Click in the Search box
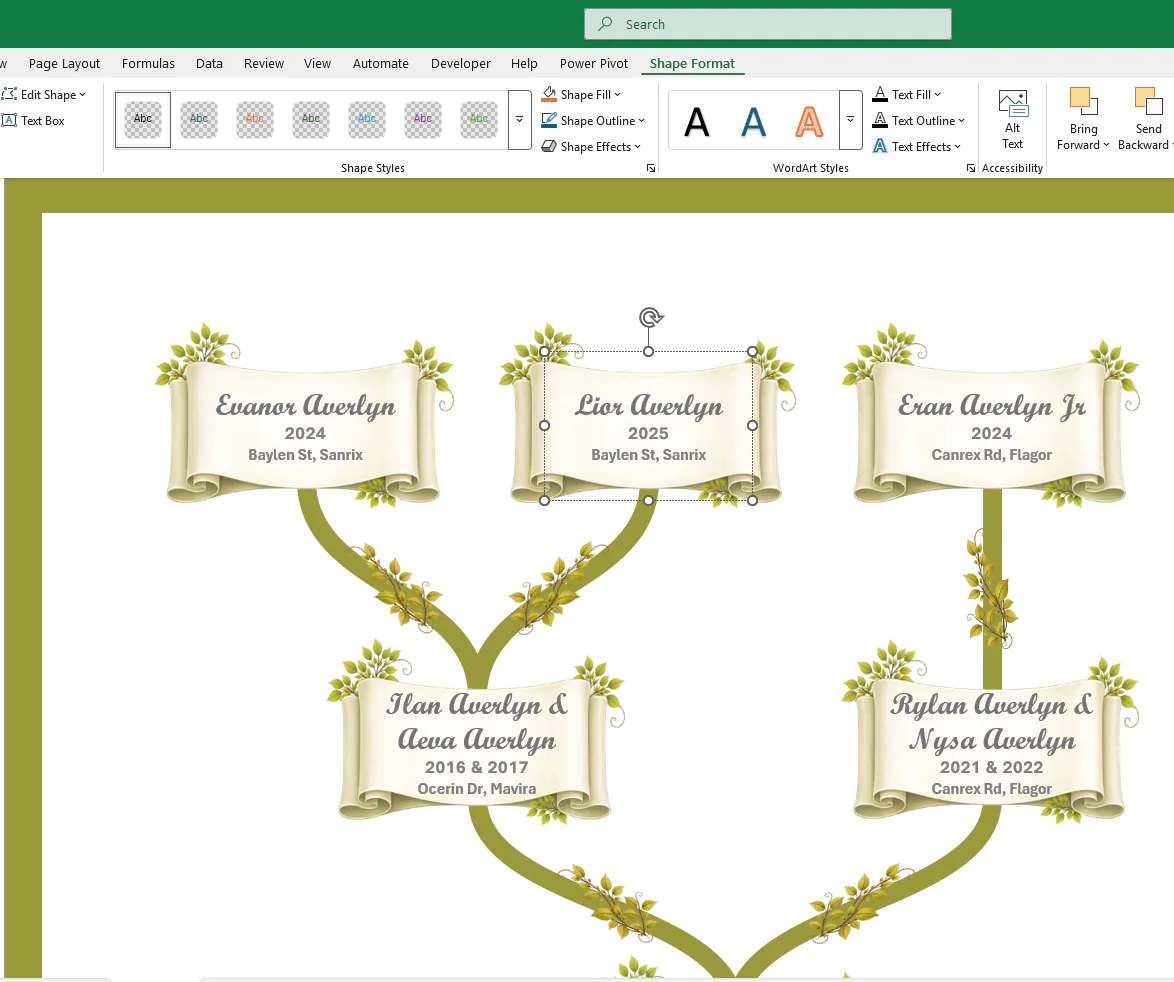 768,24
